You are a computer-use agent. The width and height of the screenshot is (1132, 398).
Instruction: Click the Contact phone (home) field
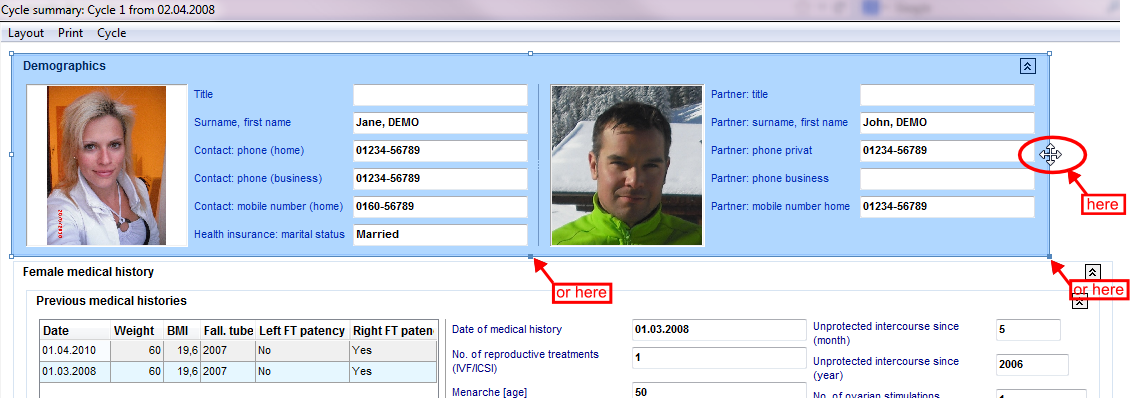[x=440, y=151]
